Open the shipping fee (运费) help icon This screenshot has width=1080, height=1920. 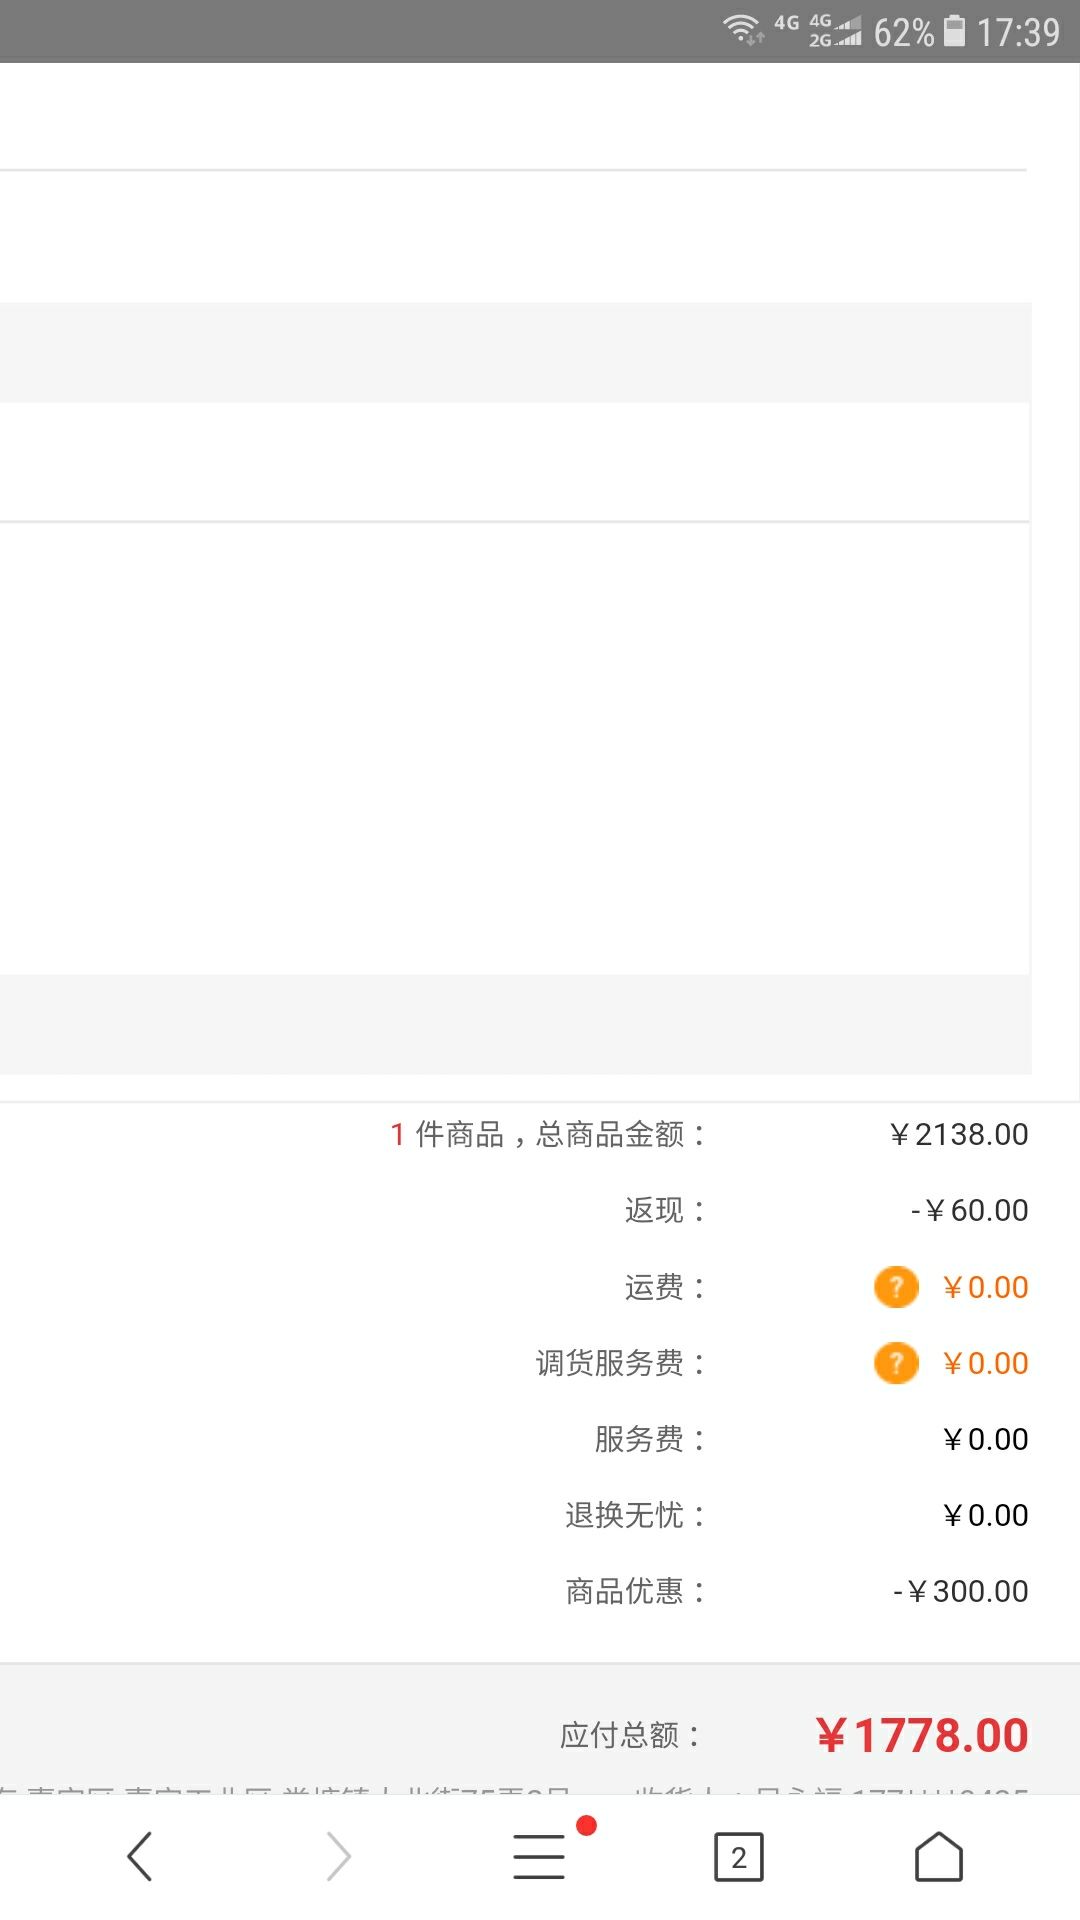click(x=896, y=1287)
